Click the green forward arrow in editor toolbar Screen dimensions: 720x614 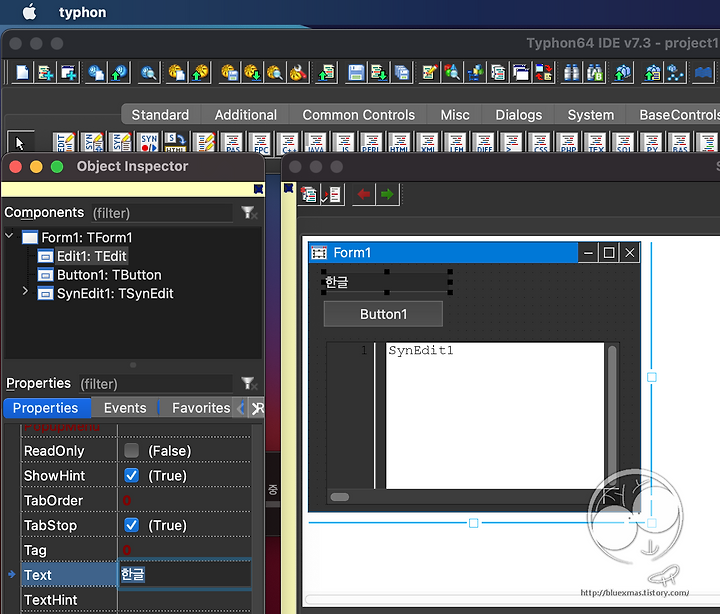click(x=387, y=195)
